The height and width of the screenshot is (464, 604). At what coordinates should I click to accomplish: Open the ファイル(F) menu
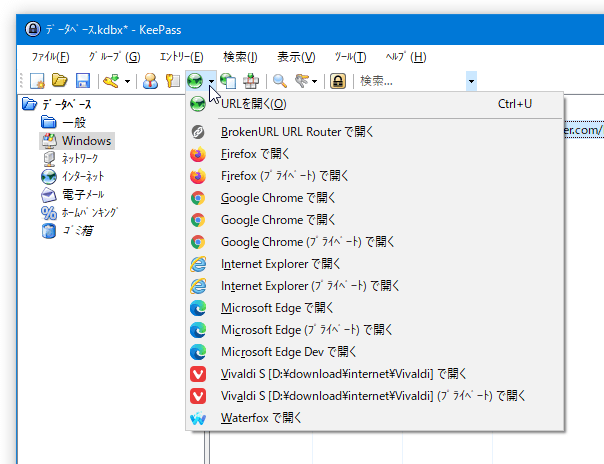point(50,57)
